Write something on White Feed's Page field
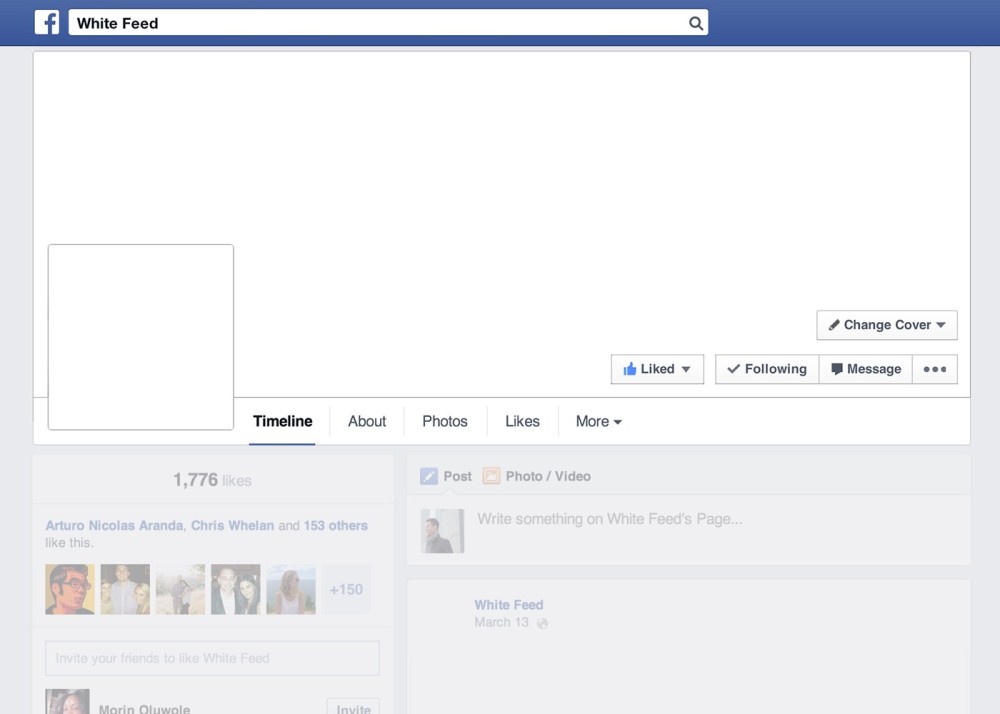This screenshot has width=1000, height=714. (x=610, y=519)
